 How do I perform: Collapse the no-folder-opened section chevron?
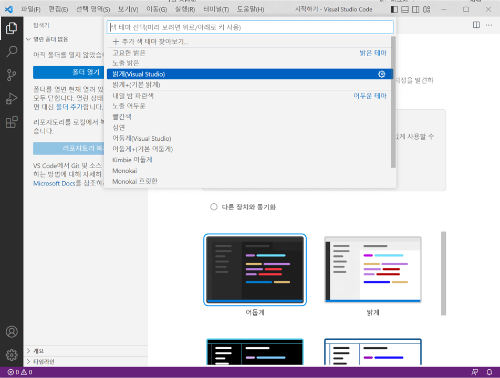coord(29,39)
